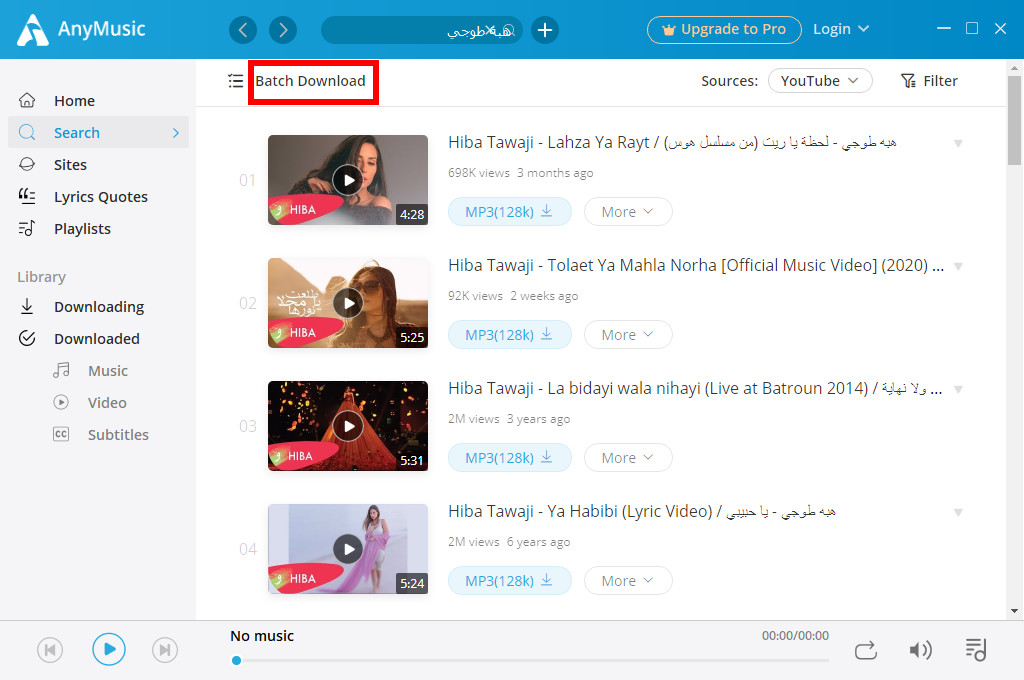
Task: Play the Ya Habibi Lyric Video thumbnail
Action: tap(348, 549)
